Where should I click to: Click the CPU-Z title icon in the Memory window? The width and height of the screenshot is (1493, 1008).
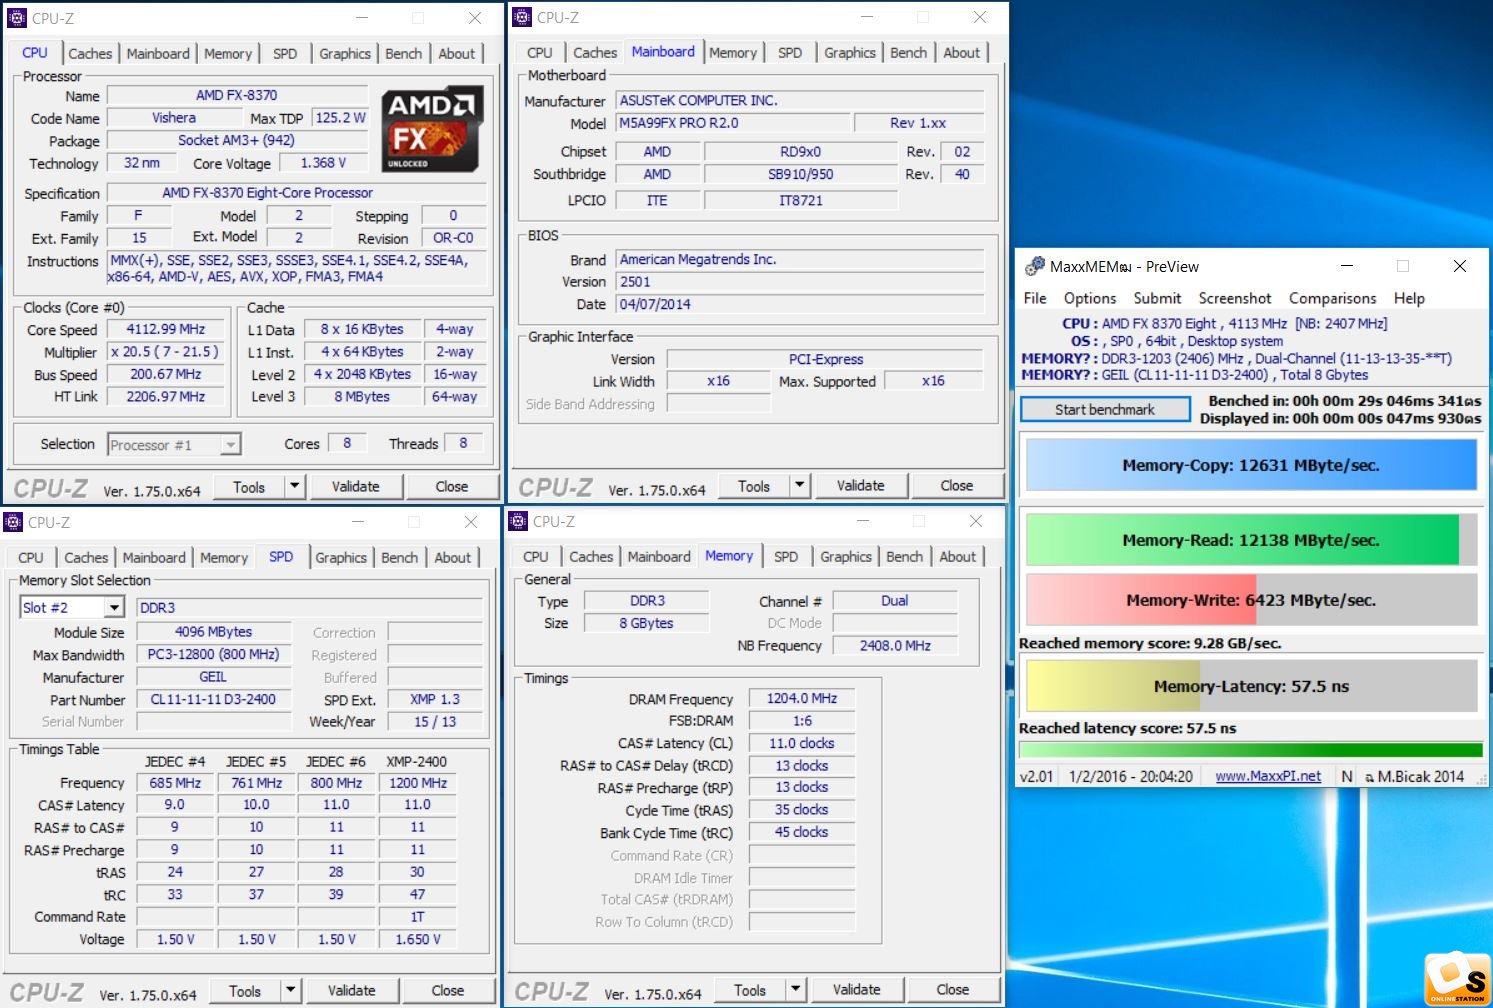[518, 521]
